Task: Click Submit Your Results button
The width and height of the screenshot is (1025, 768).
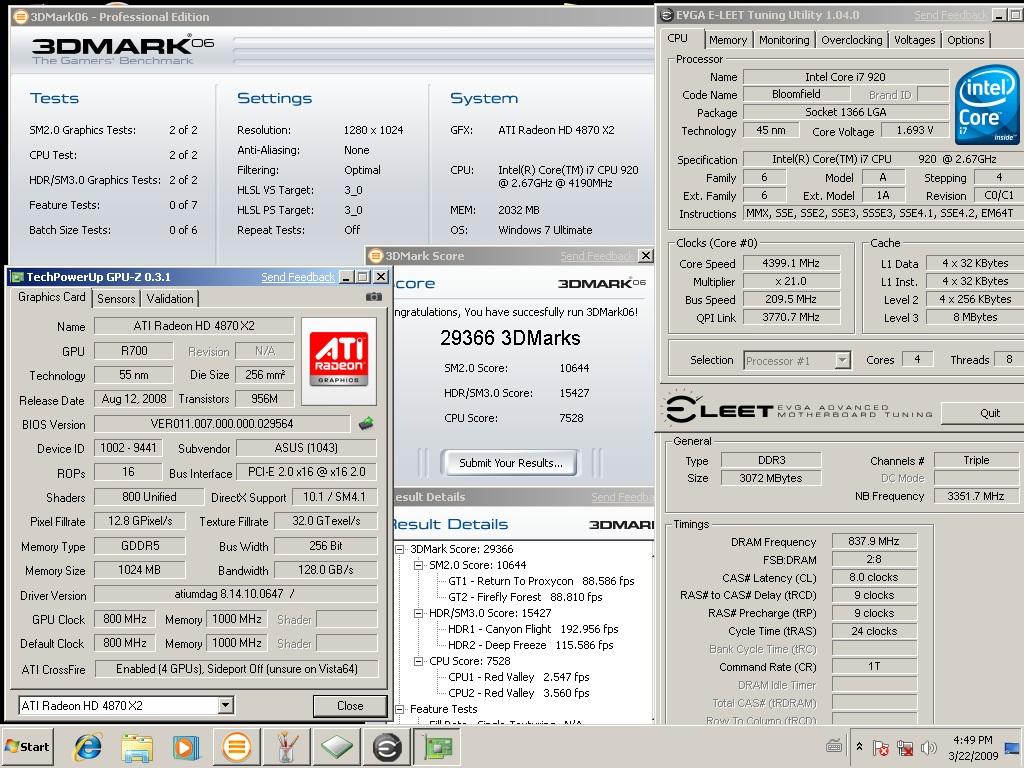Action: (511, 463)
